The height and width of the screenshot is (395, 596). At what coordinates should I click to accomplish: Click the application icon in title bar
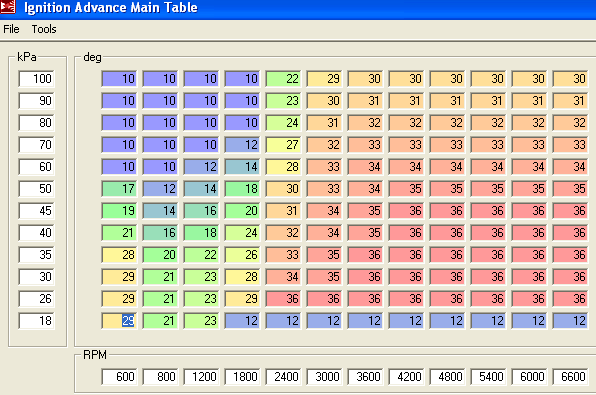click(8, 6)
